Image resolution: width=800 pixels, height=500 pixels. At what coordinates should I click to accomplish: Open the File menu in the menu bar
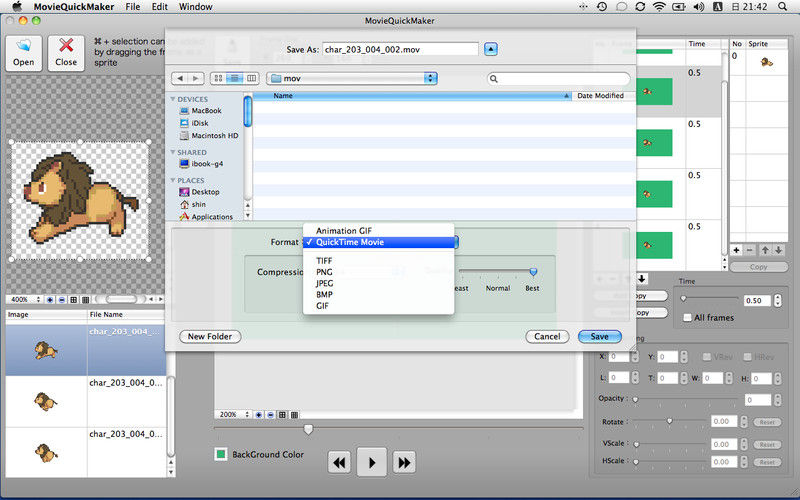pos(133,7)
